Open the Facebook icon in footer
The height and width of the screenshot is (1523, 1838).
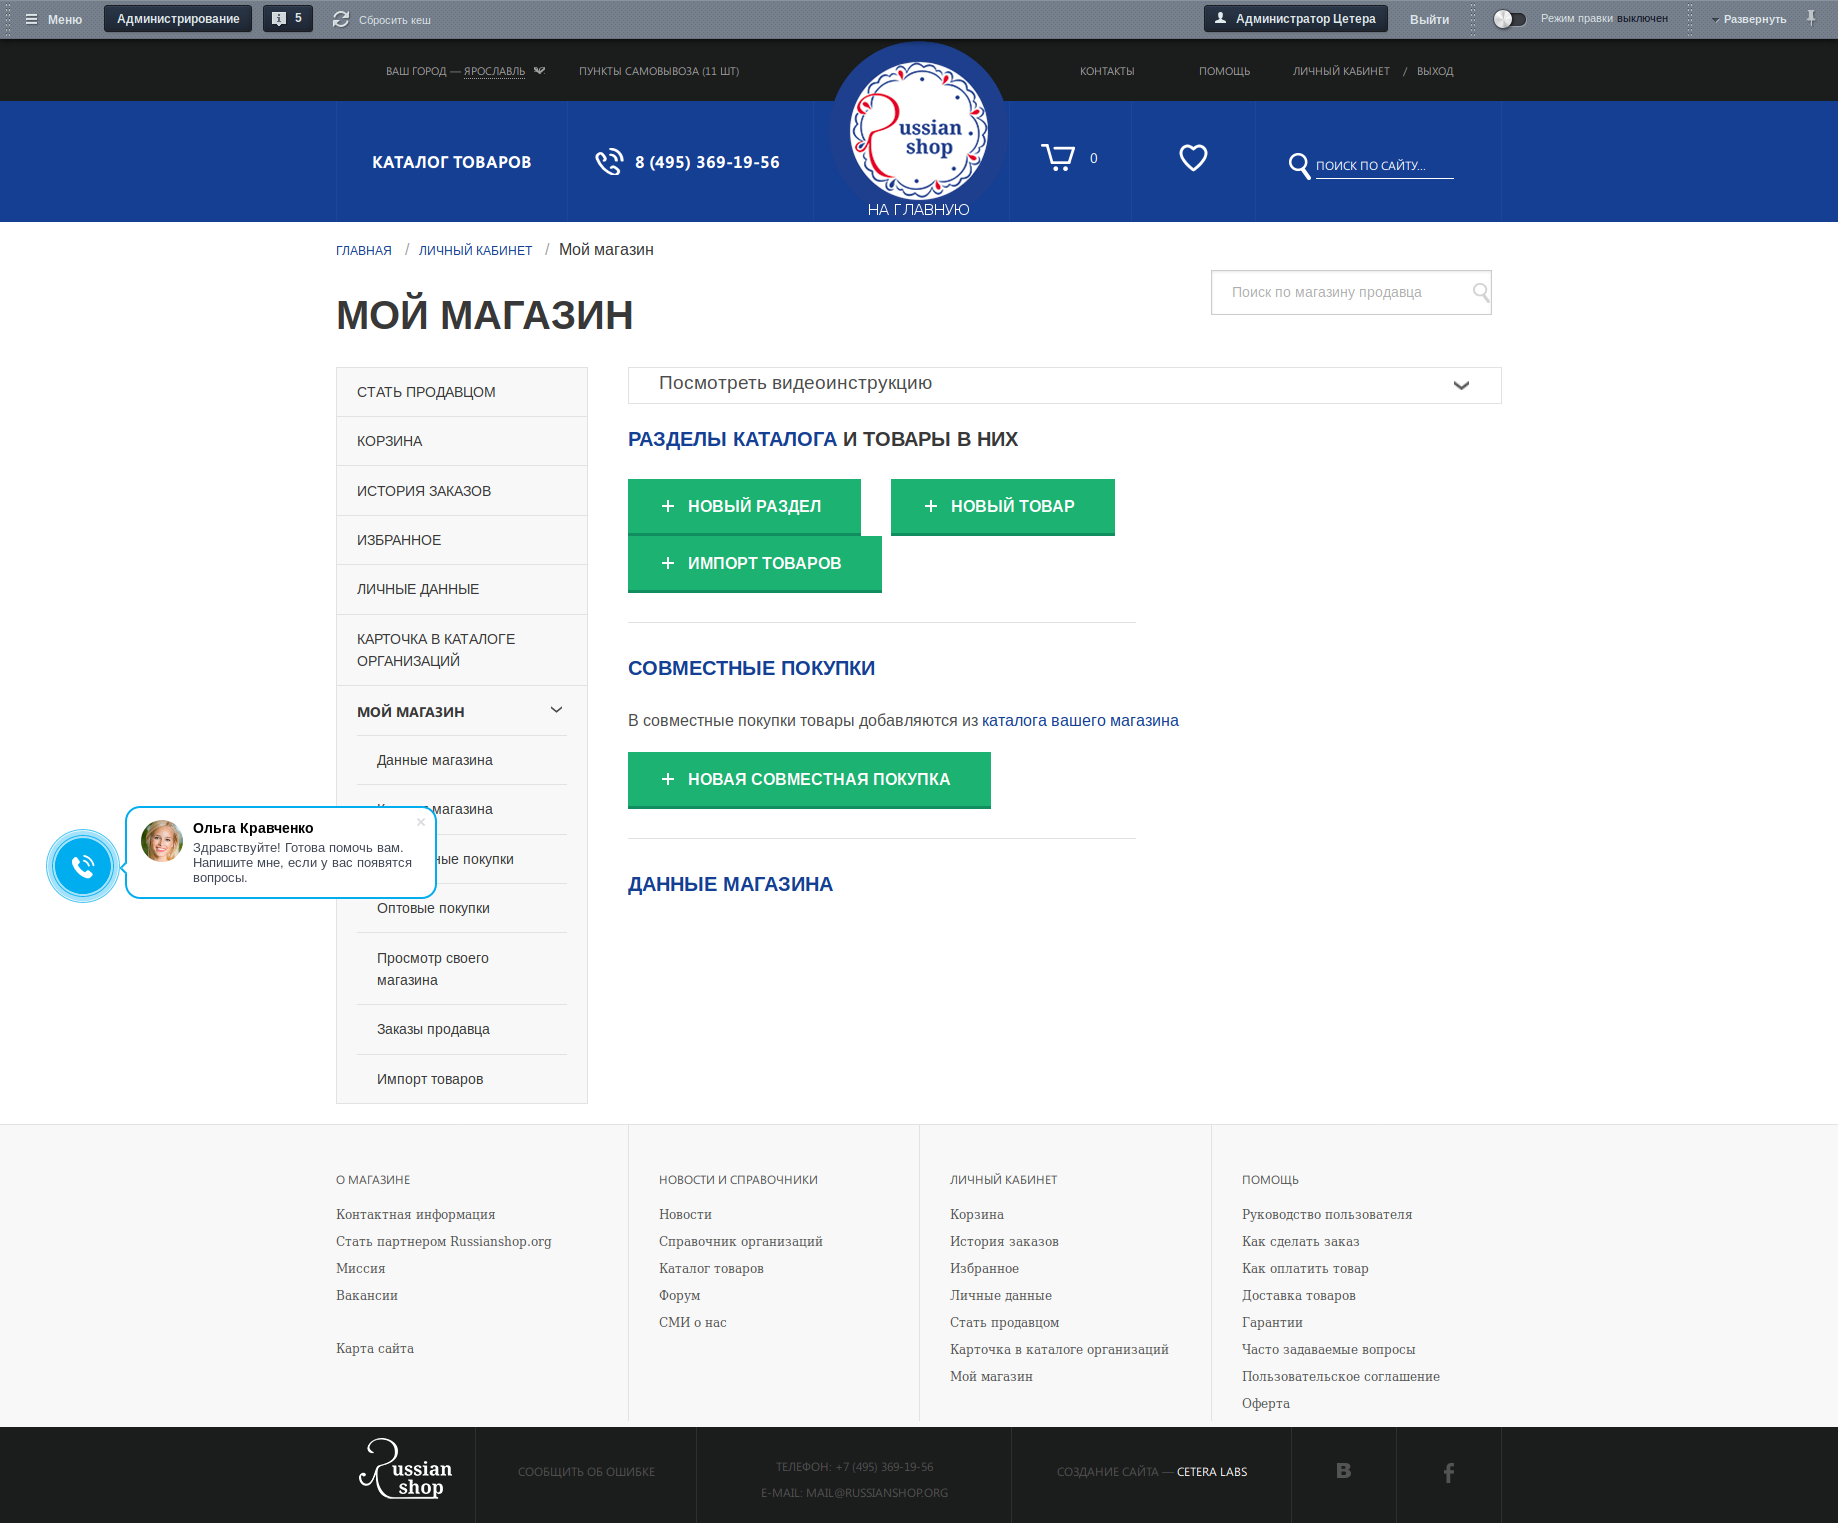click(1448, 1472)
